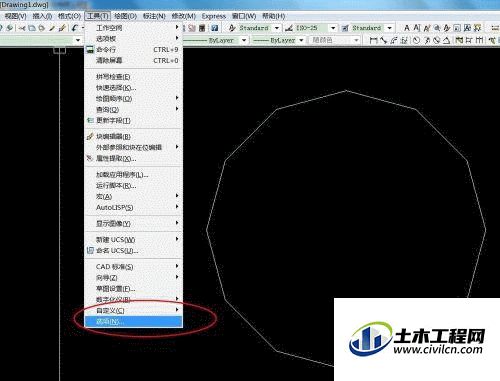Click the Undo arrow toolbar icon
This screenshot has height=381, width=500.
tap(75, 28)
